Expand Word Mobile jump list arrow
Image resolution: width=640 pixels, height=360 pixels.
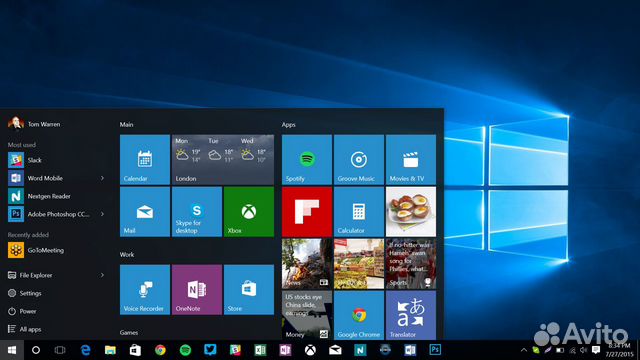pos(102,178)
